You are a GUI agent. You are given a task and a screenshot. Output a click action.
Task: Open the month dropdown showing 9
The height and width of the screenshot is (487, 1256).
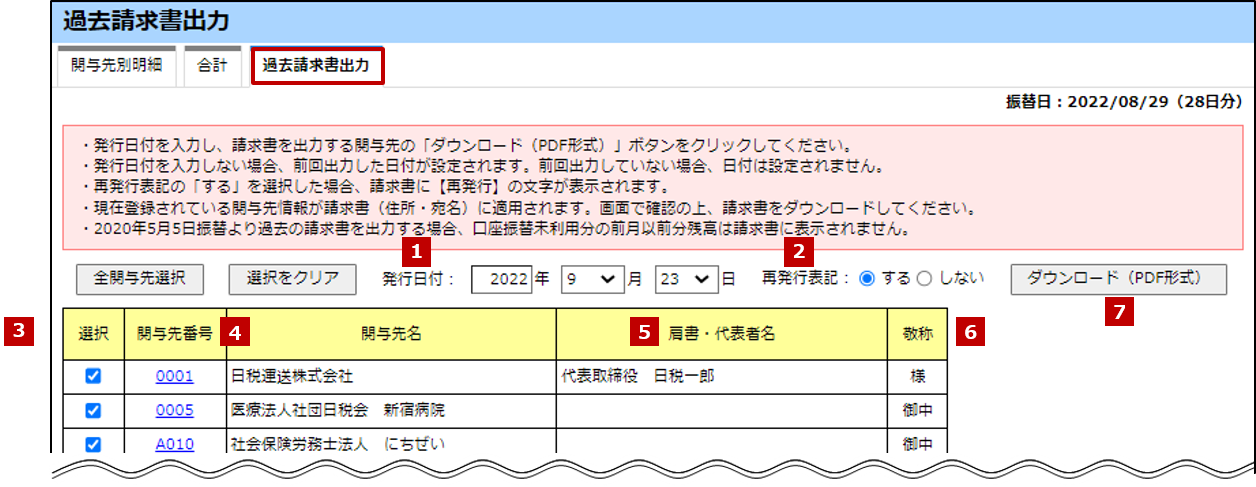coord(591,279)
